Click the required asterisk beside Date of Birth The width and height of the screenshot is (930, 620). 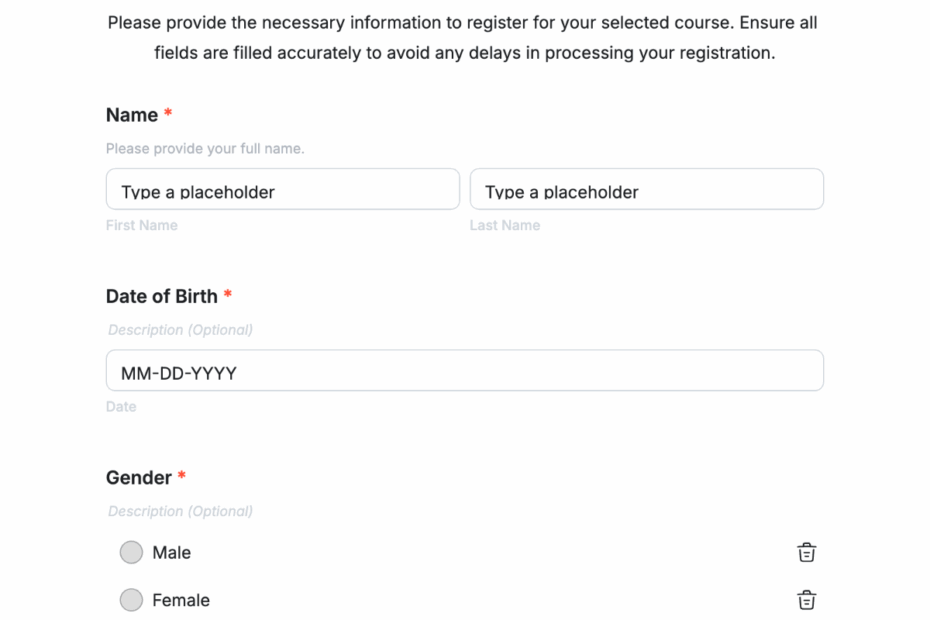click(x=227, y=295)
